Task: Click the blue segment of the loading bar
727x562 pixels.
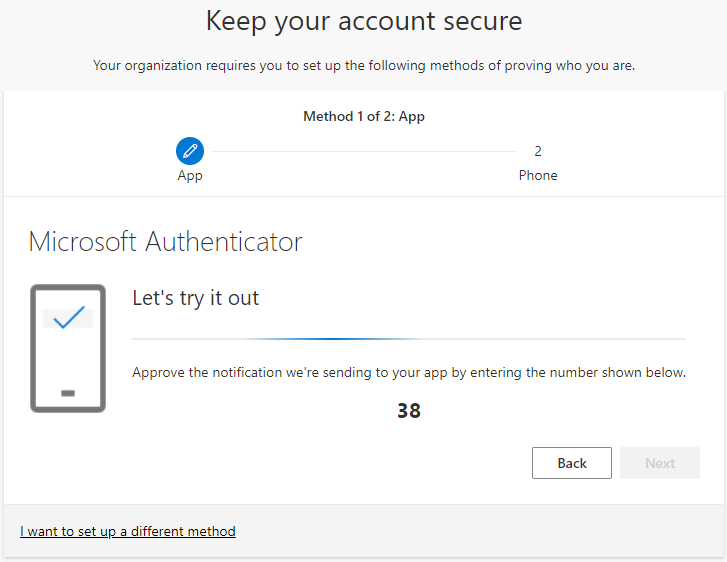Action: coord(340,339)
